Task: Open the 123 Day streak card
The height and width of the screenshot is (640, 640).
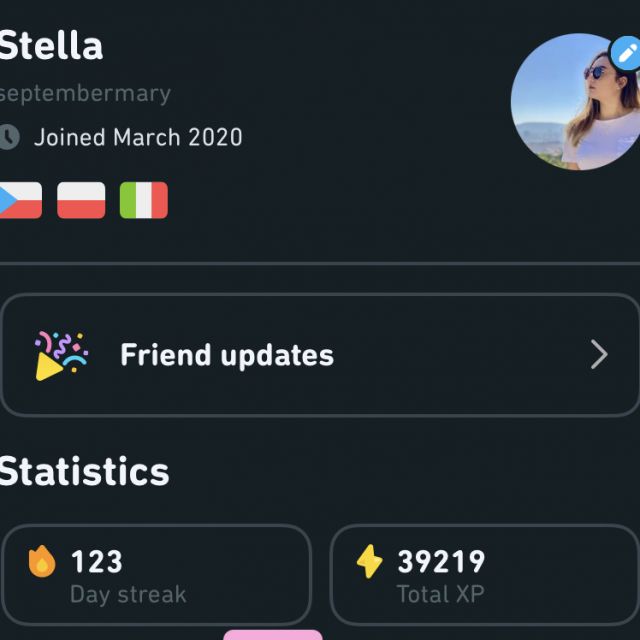Action: click(x=157, y=575)
